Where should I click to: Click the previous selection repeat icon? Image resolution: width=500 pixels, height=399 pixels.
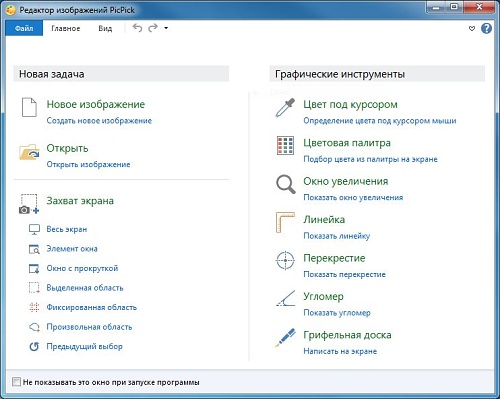34,346
